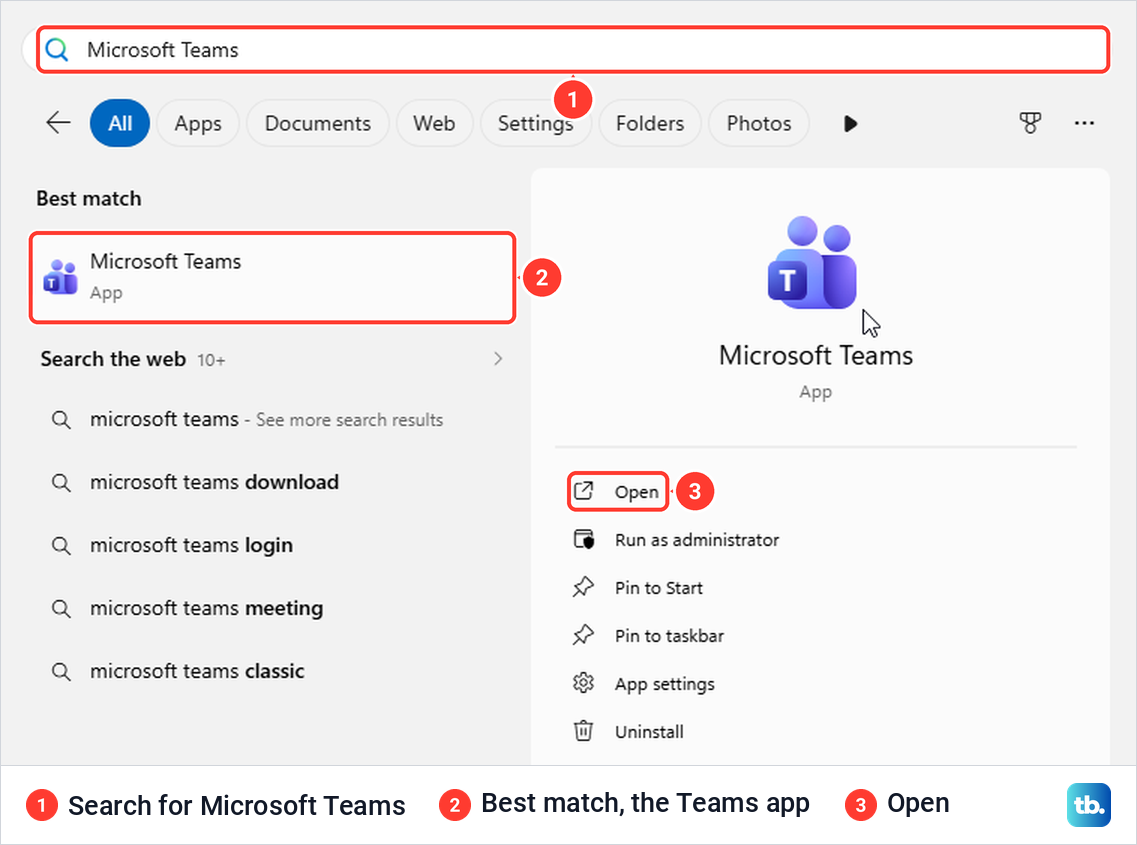Click the large Microsoft Teams logo in preview
The height and width of the screenshot is (845, 1137).
click(812, 262)
